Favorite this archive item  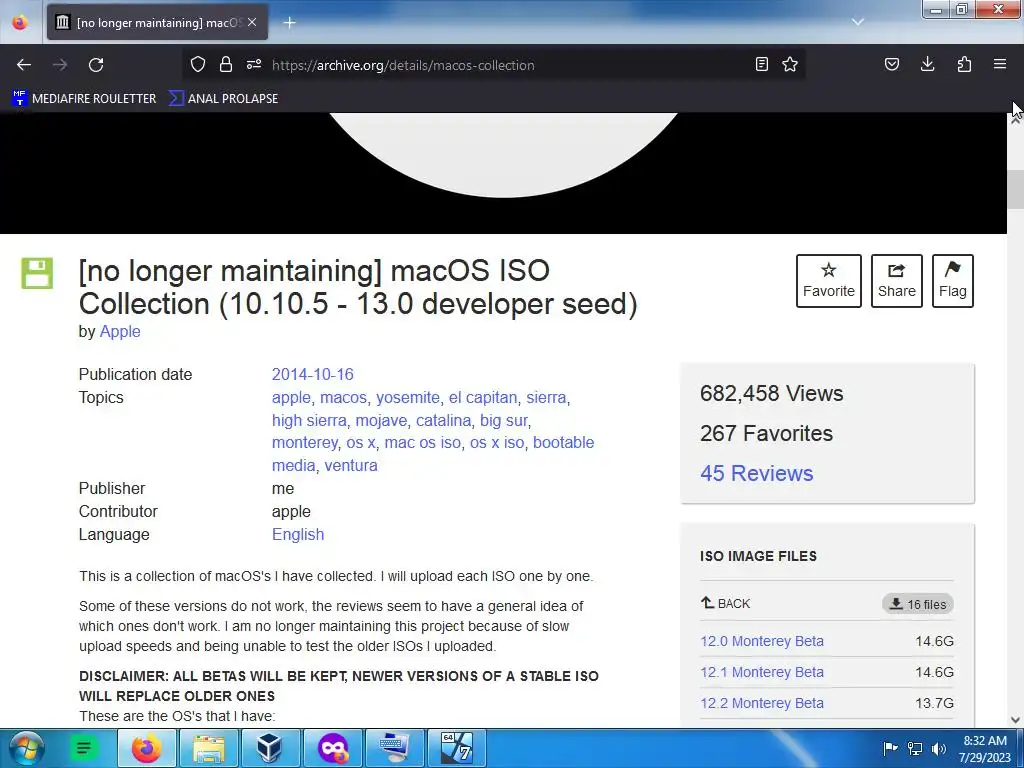point(828,281)
